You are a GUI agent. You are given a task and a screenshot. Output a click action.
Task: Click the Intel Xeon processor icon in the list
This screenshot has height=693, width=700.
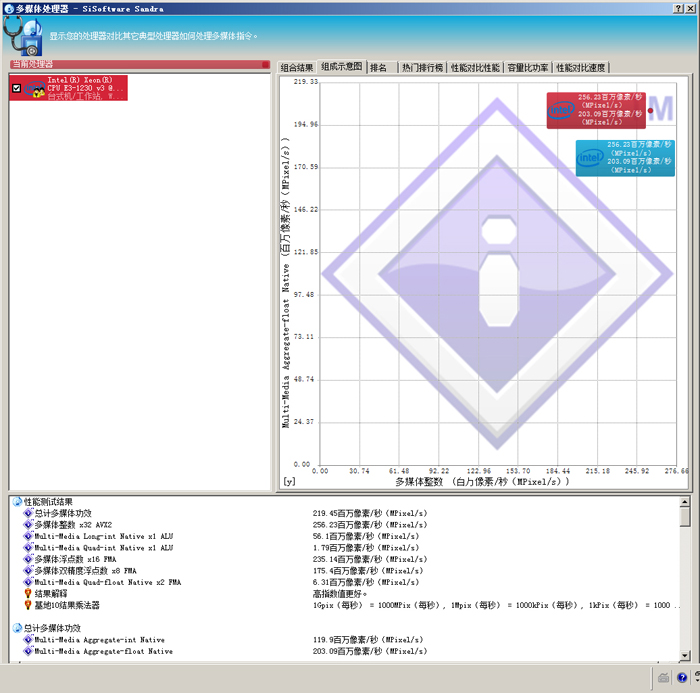[x=34, y=89]
